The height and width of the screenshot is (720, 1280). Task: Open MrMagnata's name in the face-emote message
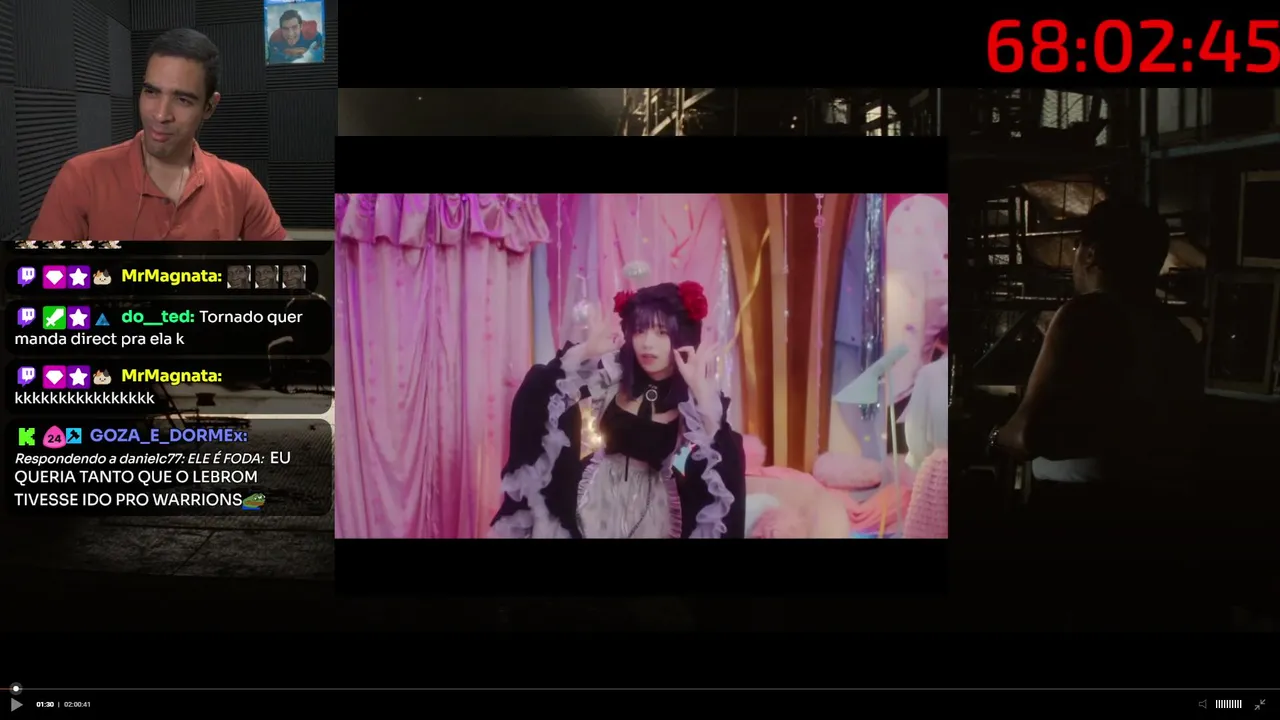pos(171,276)
